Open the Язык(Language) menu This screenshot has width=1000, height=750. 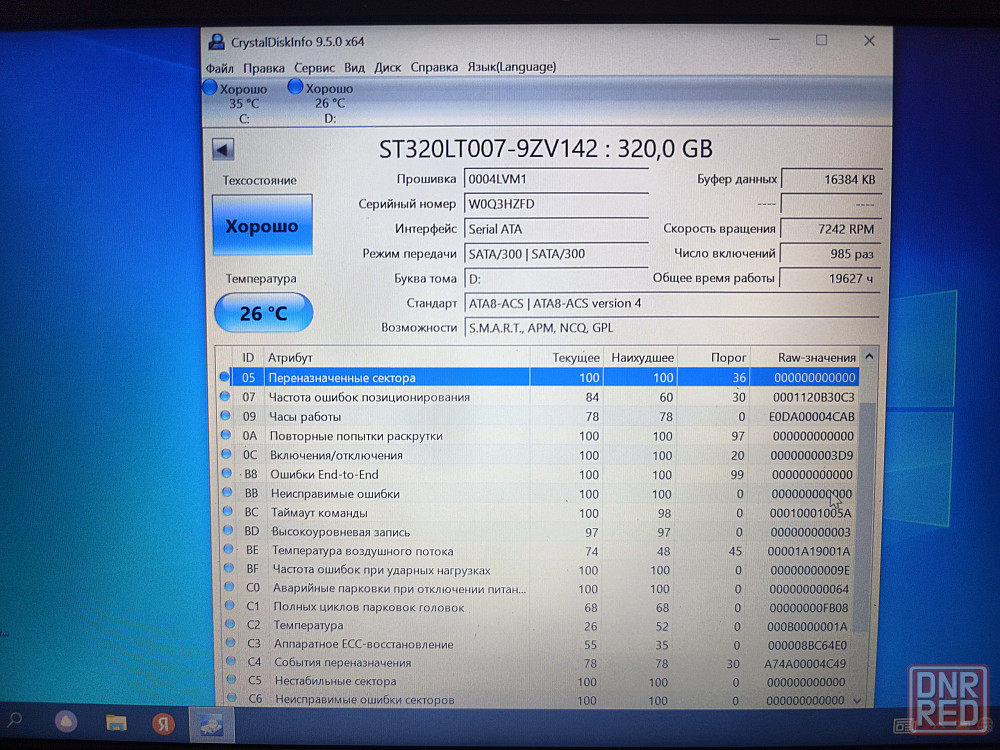click(x=511, y=66)
